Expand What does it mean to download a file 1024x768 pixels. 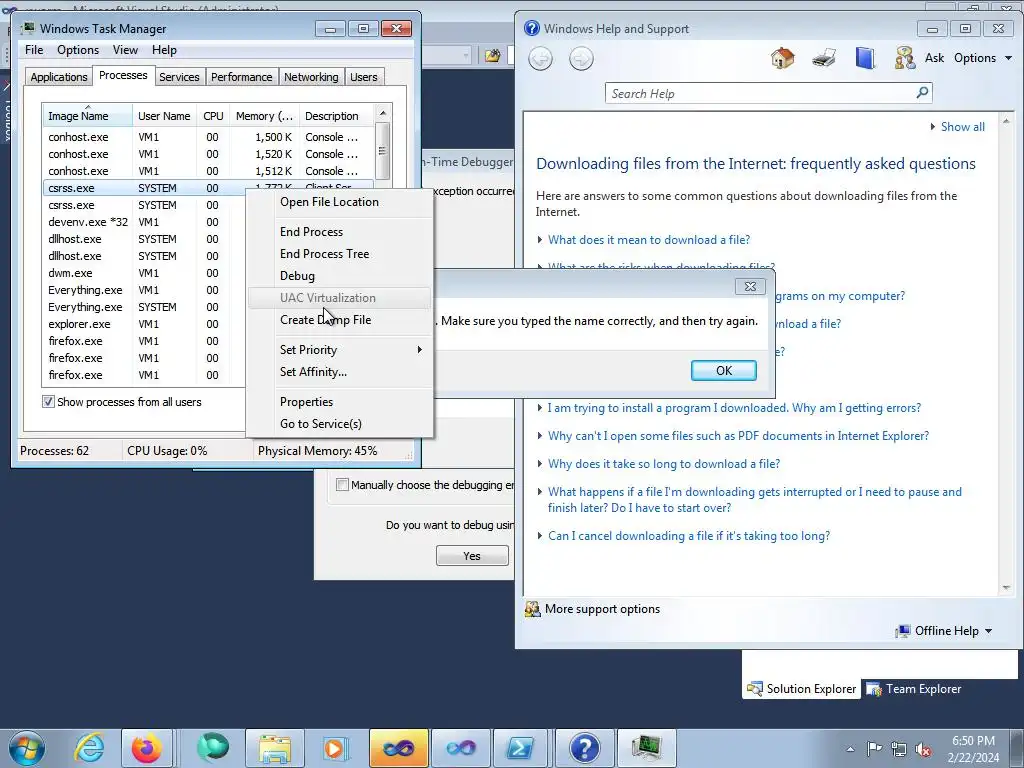[x=648, y=240]
